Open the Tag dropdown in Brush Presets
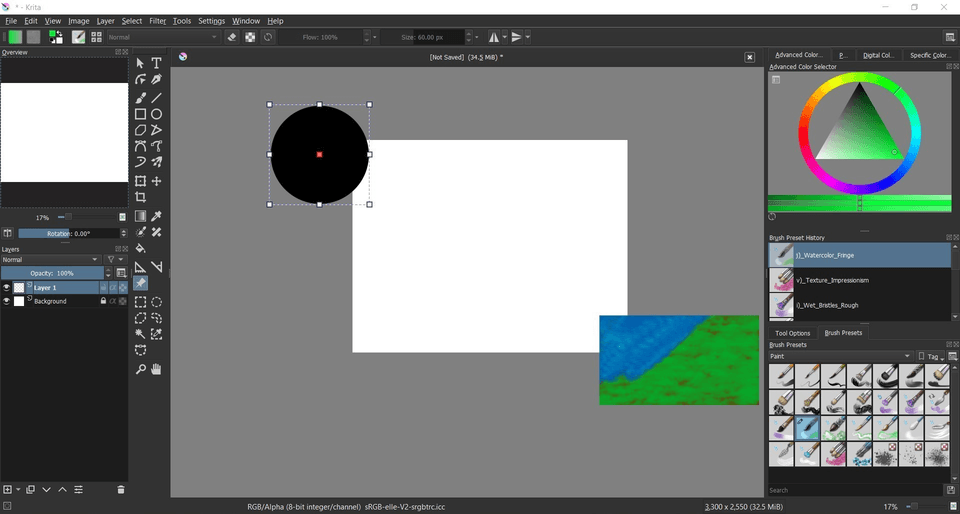Screen dimensions: 960x514 tap(935, 356)
